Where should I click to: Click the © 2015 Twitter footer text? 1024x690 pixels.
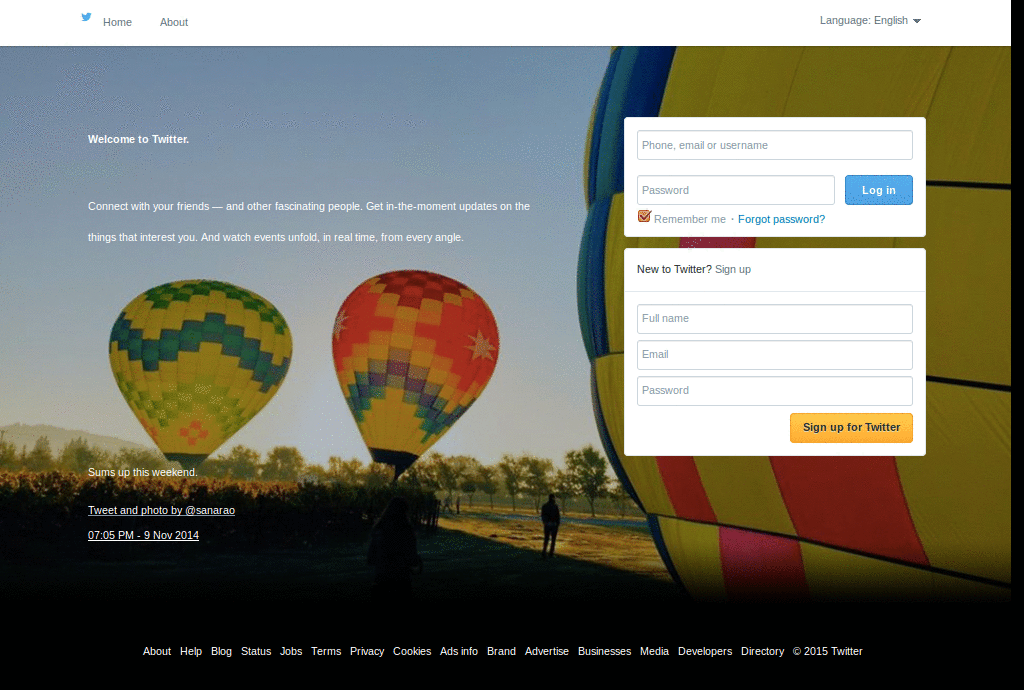(x=827, y=651)
